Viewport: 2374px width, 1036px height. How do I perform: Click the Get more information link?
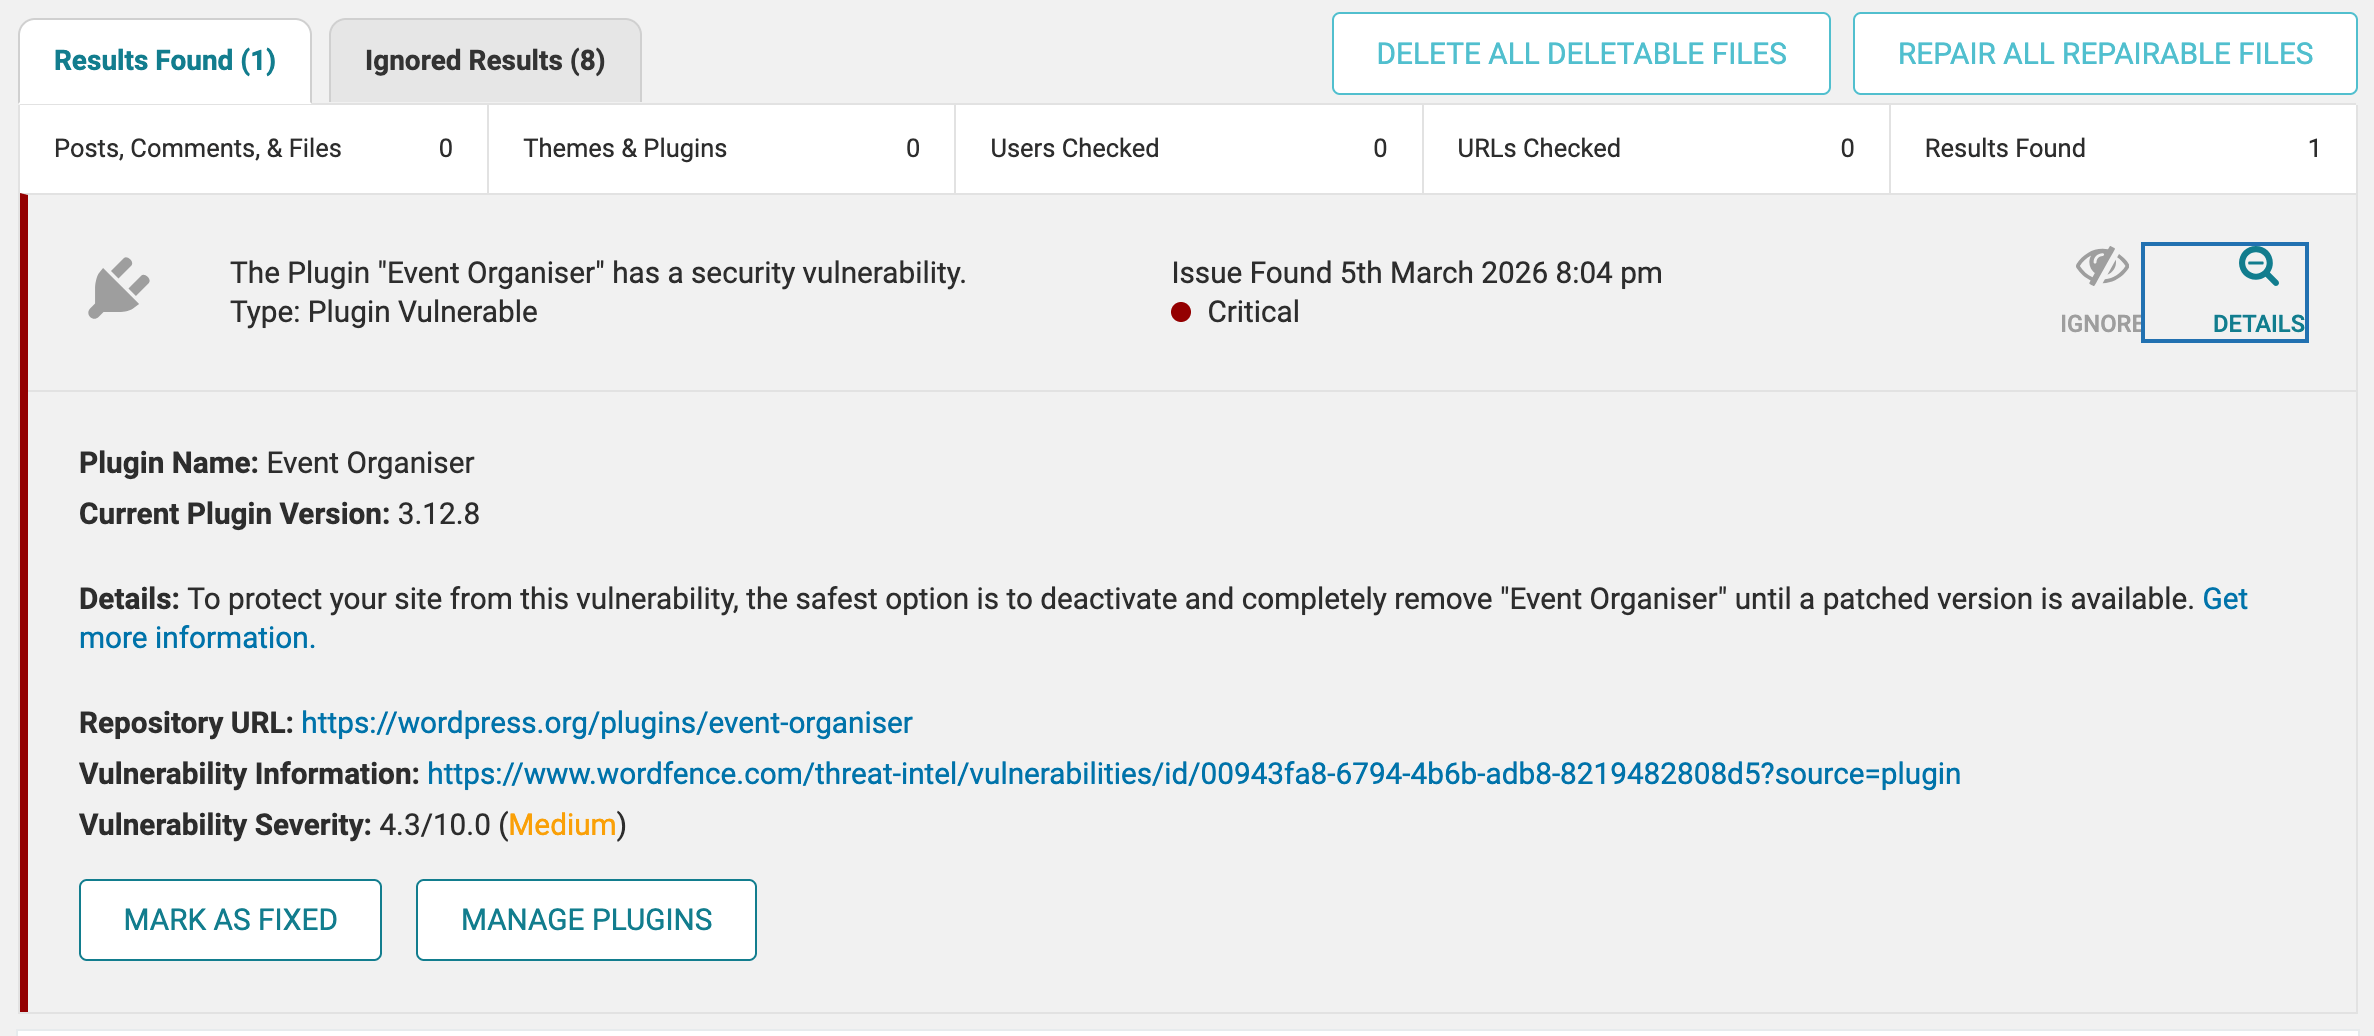coord(197,638)
